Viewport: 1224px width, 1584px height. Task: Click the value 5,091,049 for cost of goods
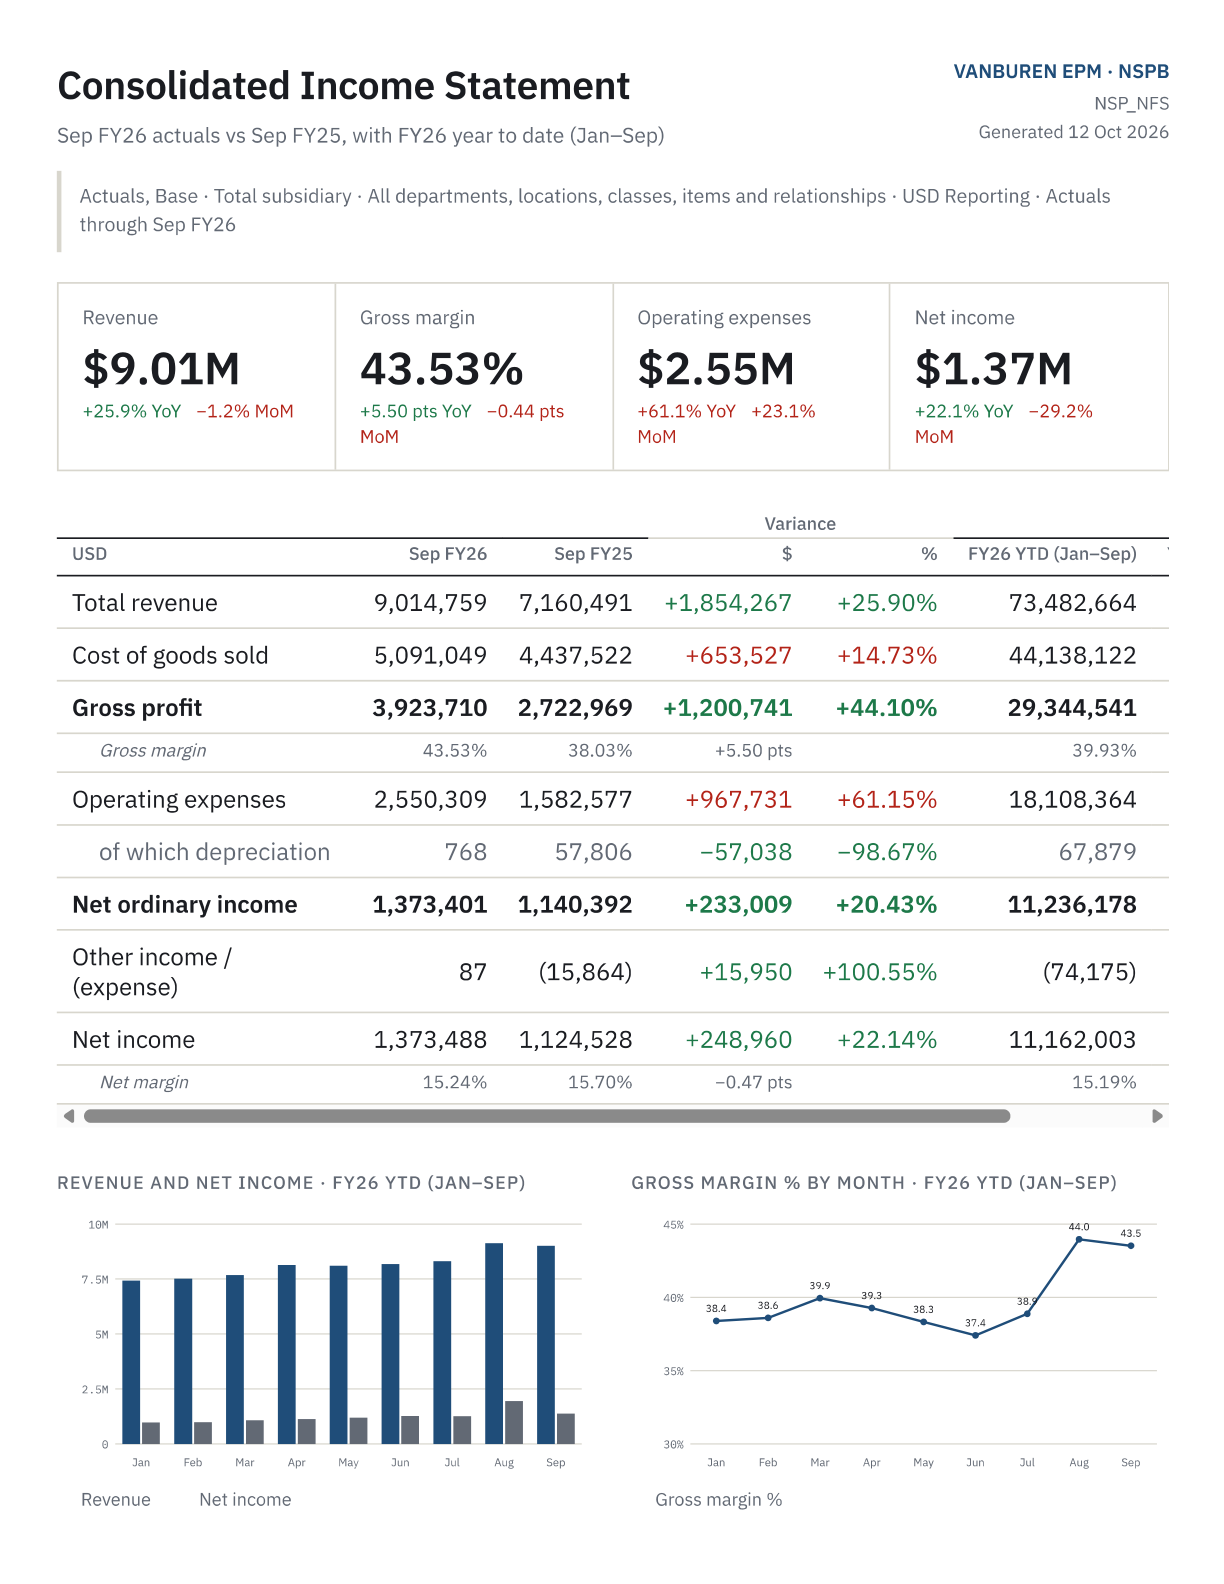click(430, 656)
